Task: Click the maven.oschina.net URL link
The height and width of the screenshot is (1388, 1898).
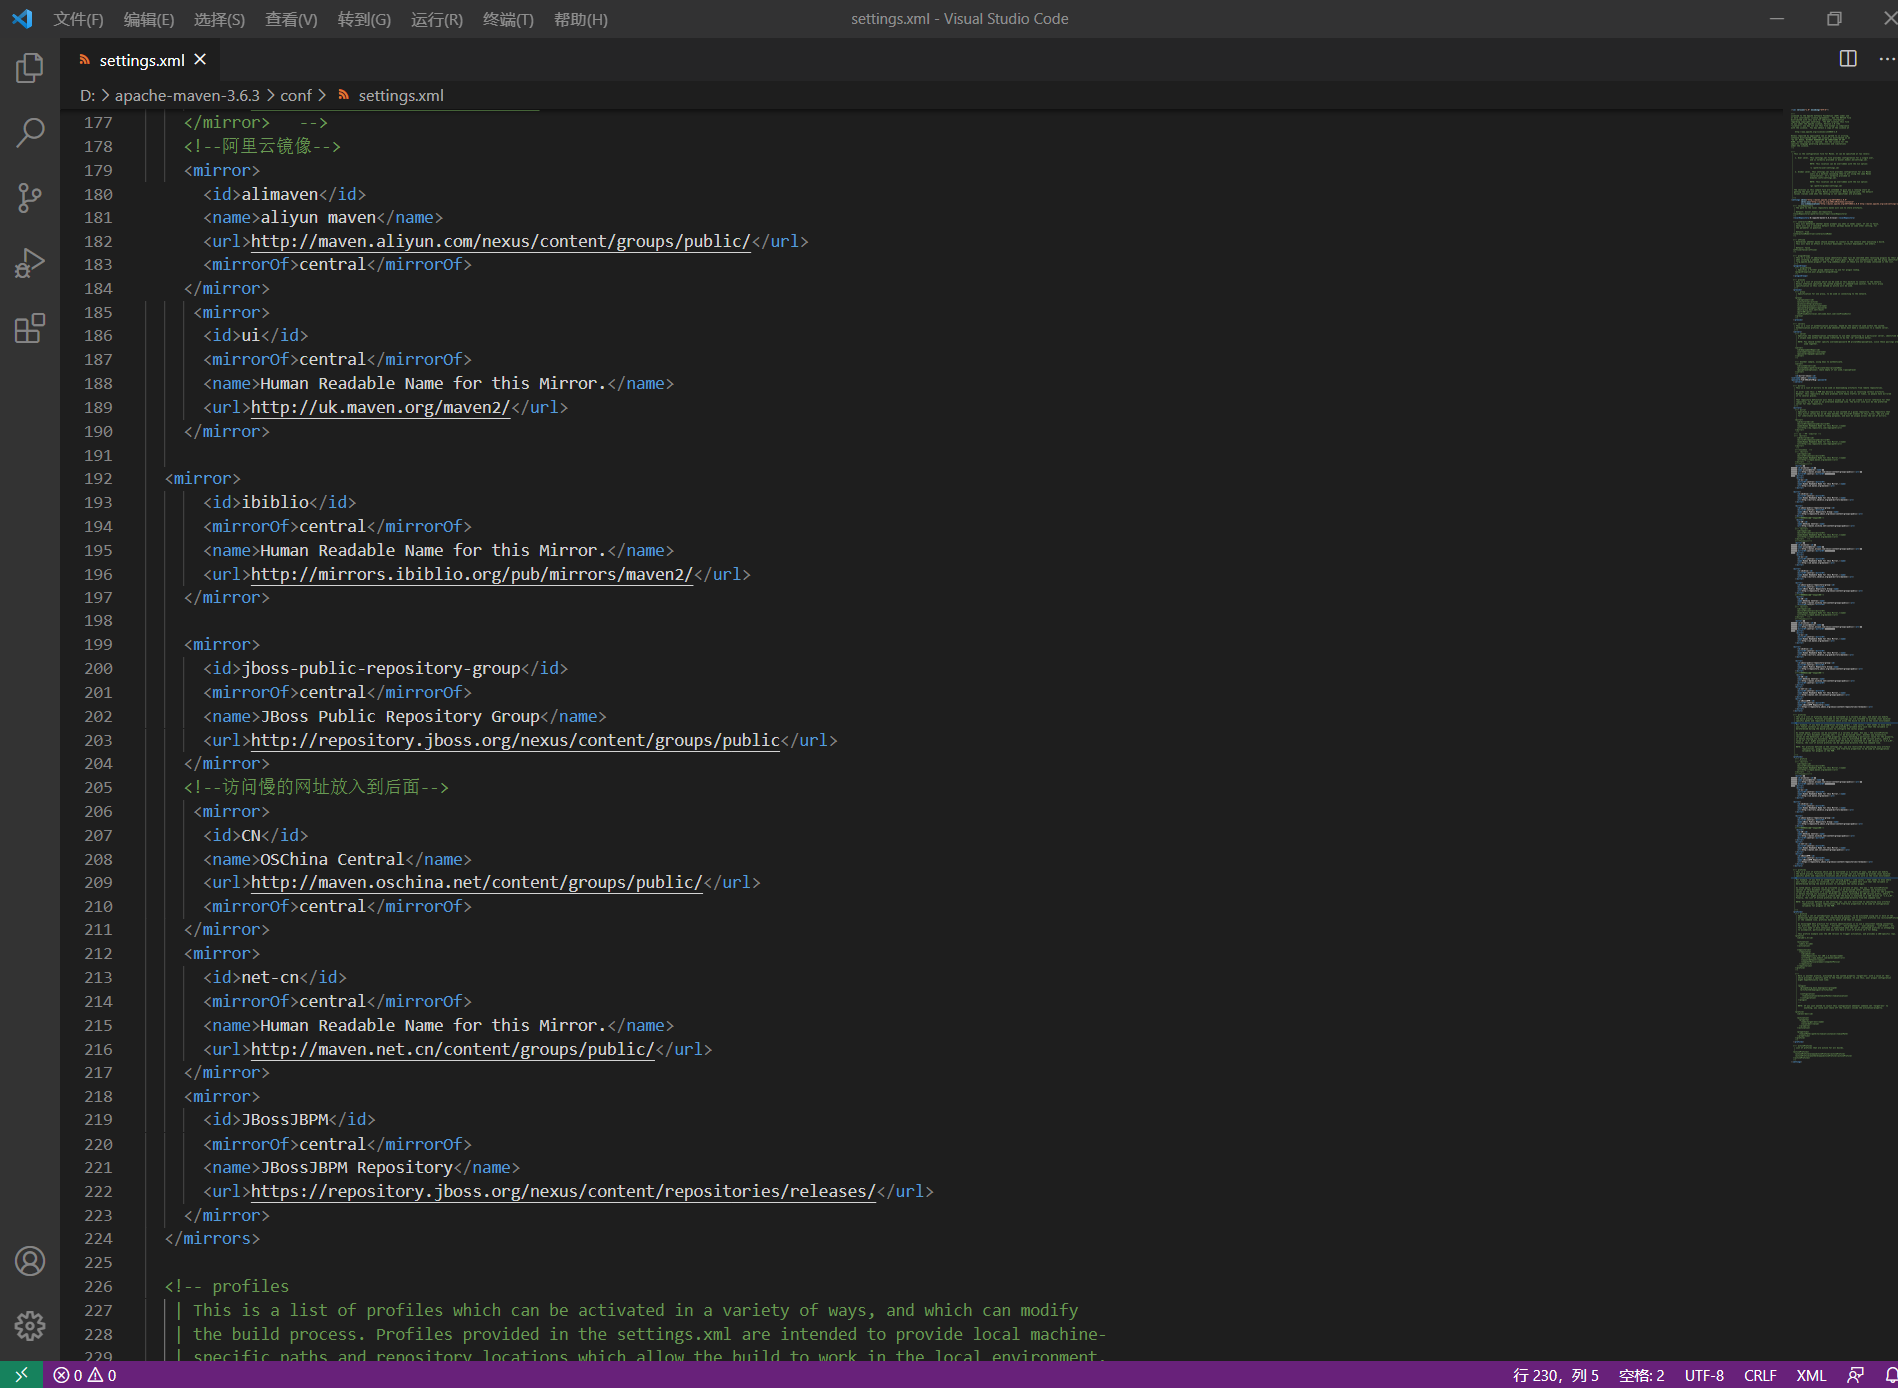Action: click(476, 882)
